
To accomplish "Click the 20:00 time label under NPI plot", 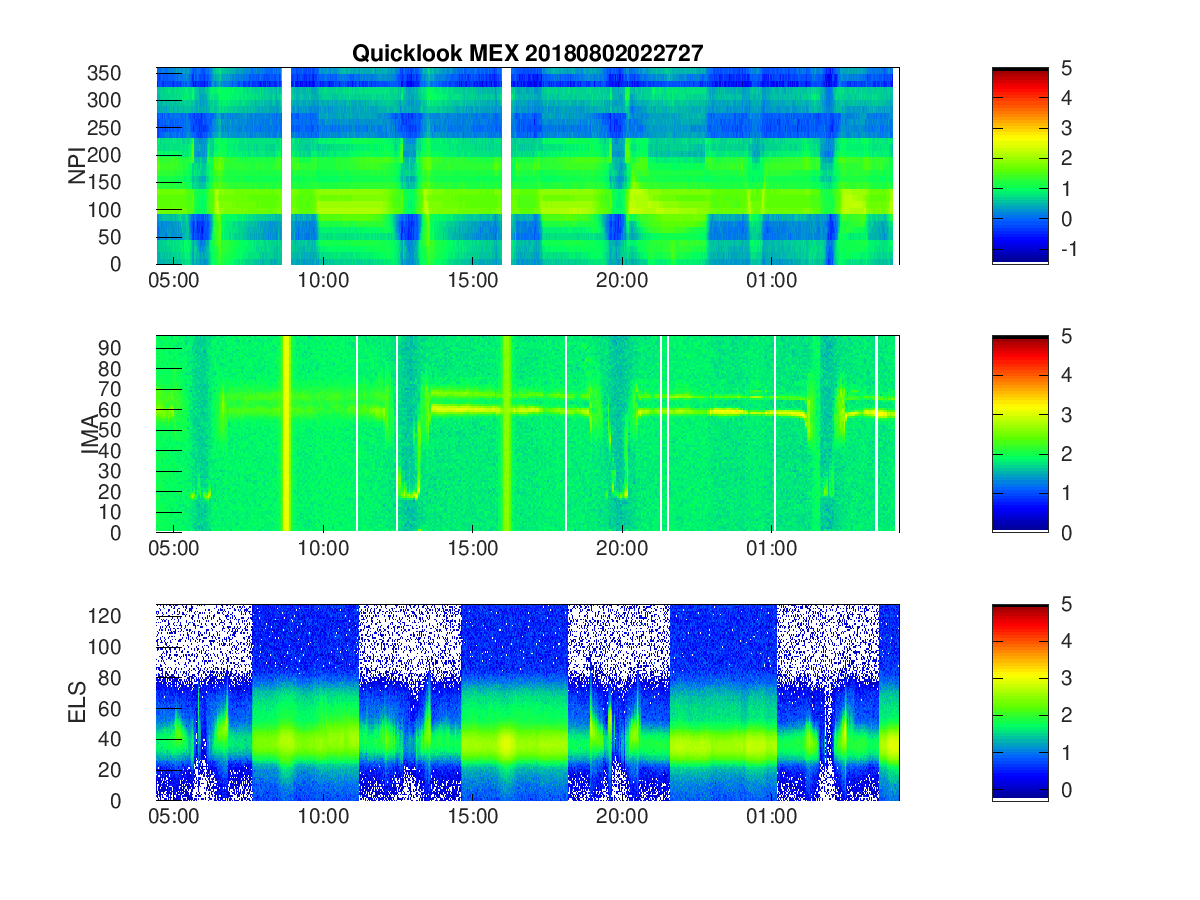I will 622,282.
